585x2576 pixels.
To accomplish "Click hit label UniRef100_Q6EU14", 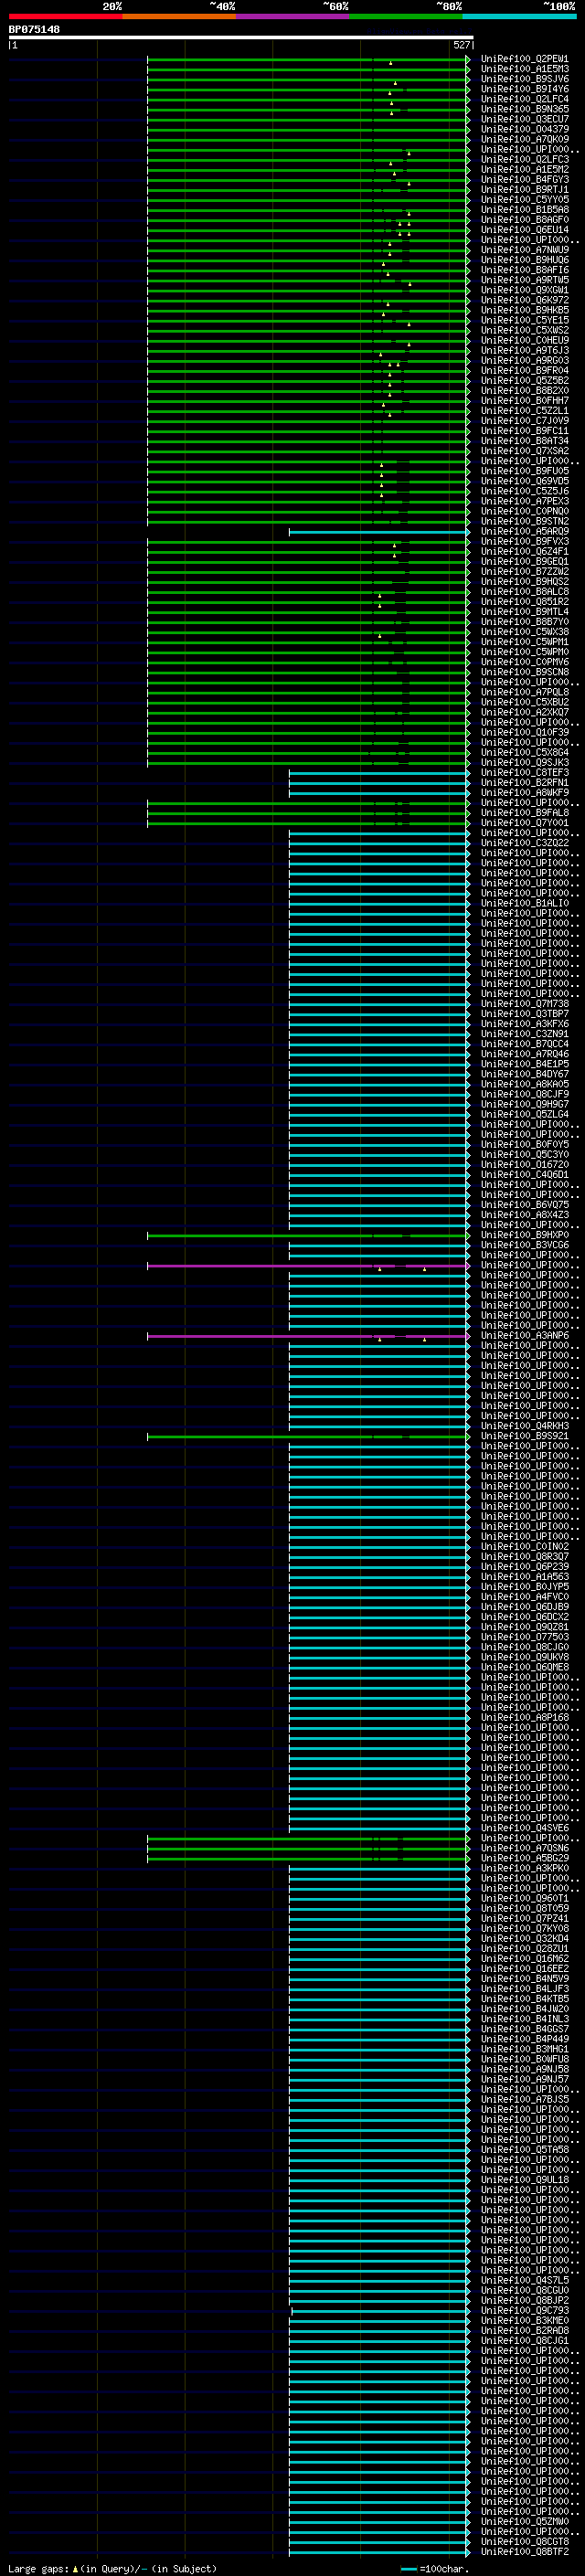I will (x=524, y=231).
